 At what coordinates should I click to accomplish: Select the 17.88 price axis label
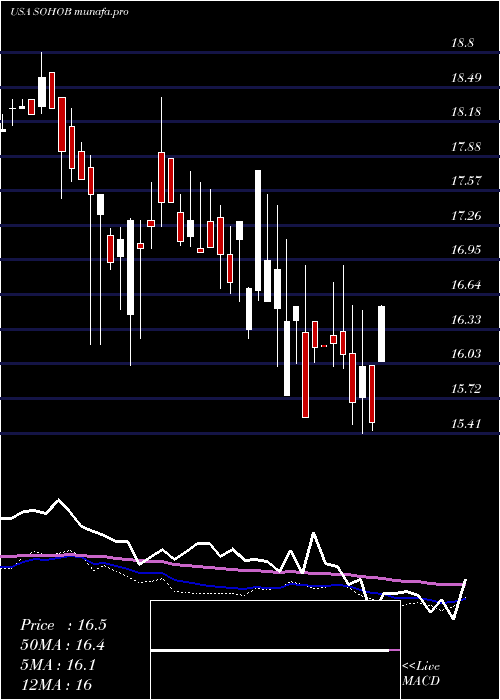click(x=466, y=147)
